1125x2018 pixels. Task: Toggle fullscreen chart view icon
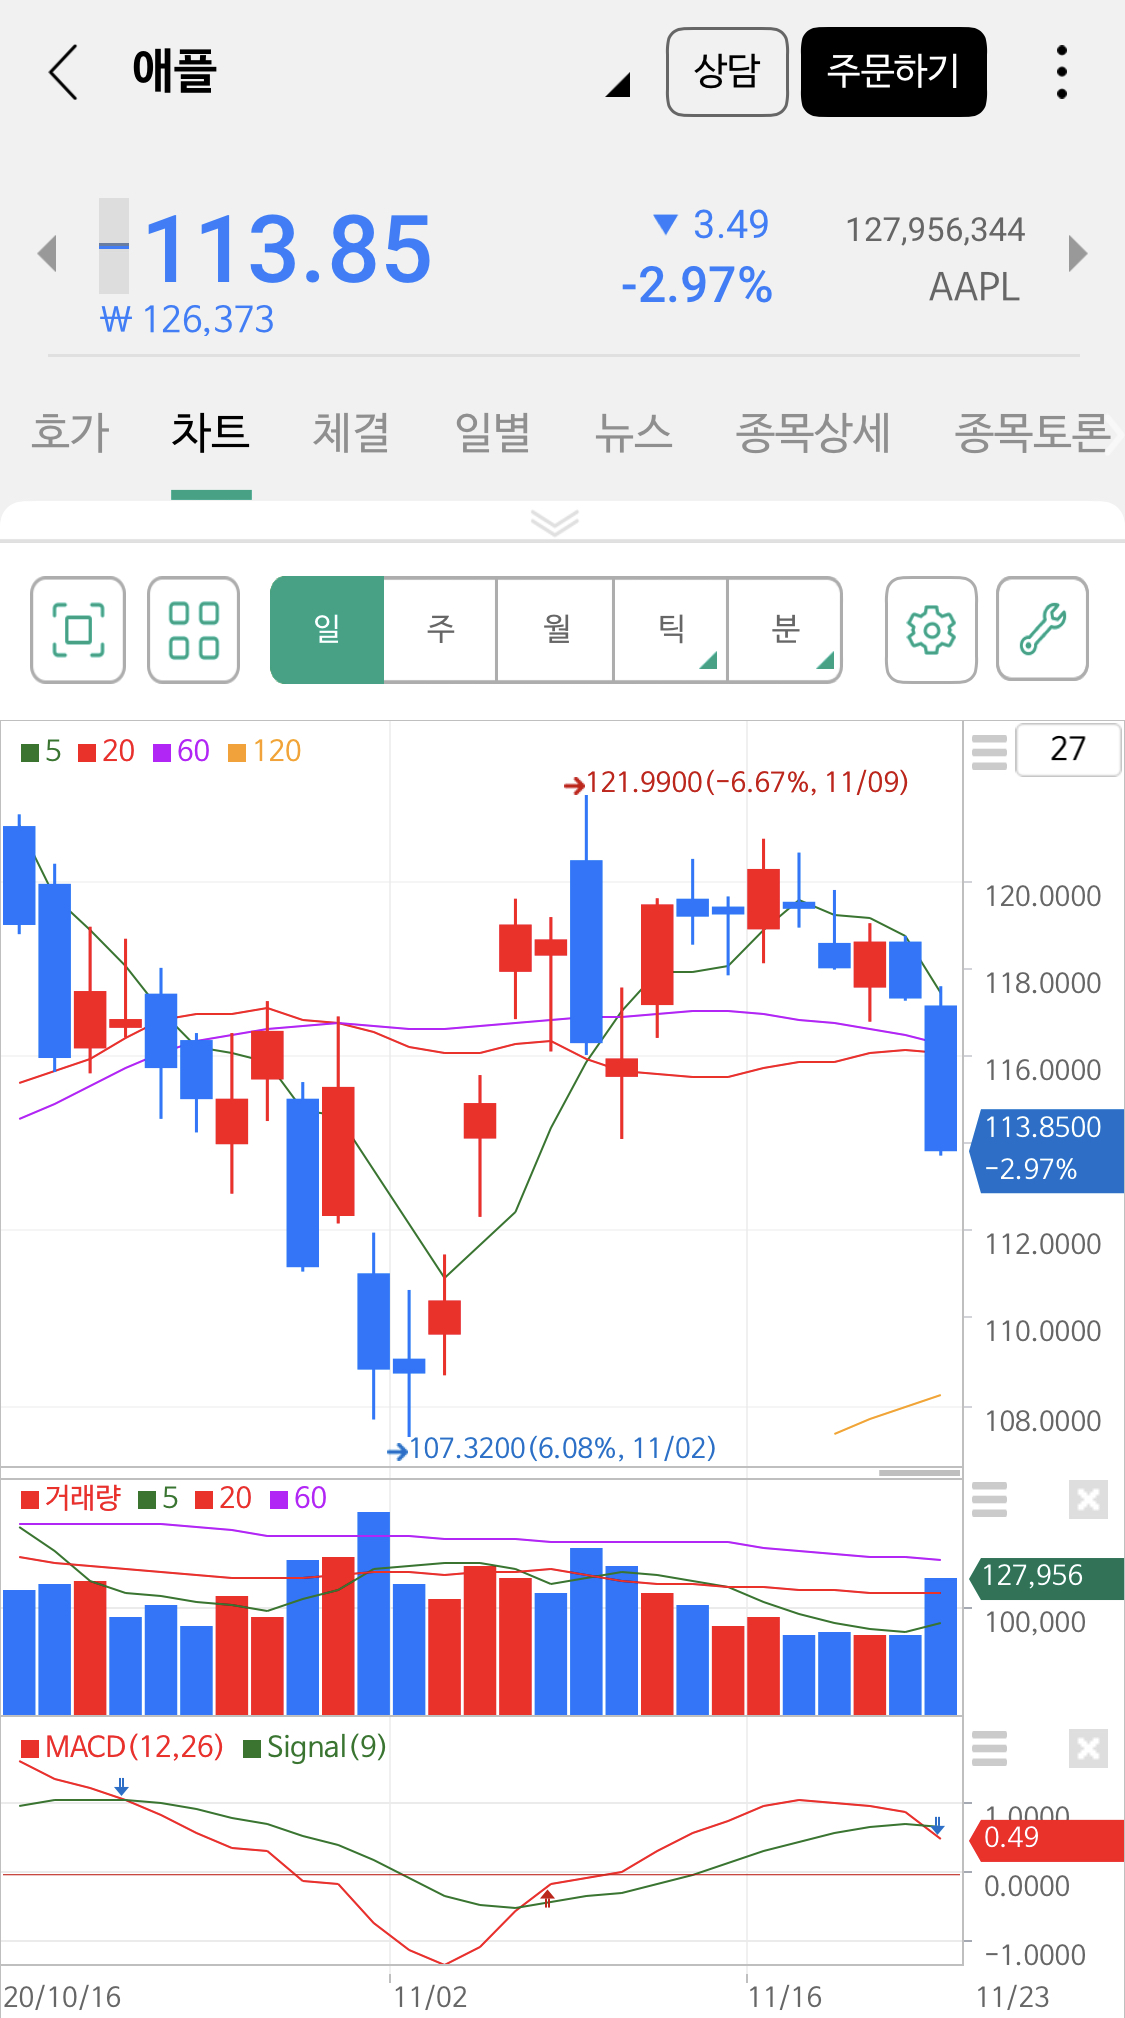click(78, 630)
